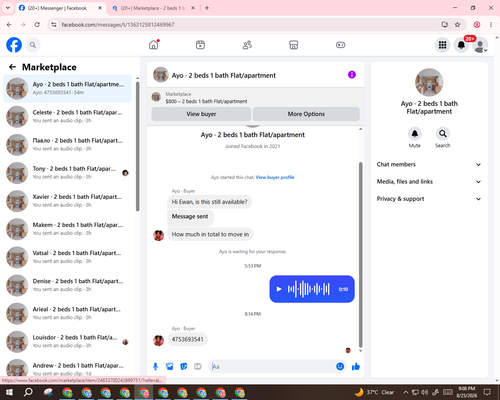Open the account profile avatar menu
500x400 pixels.
tap(480, 45)
